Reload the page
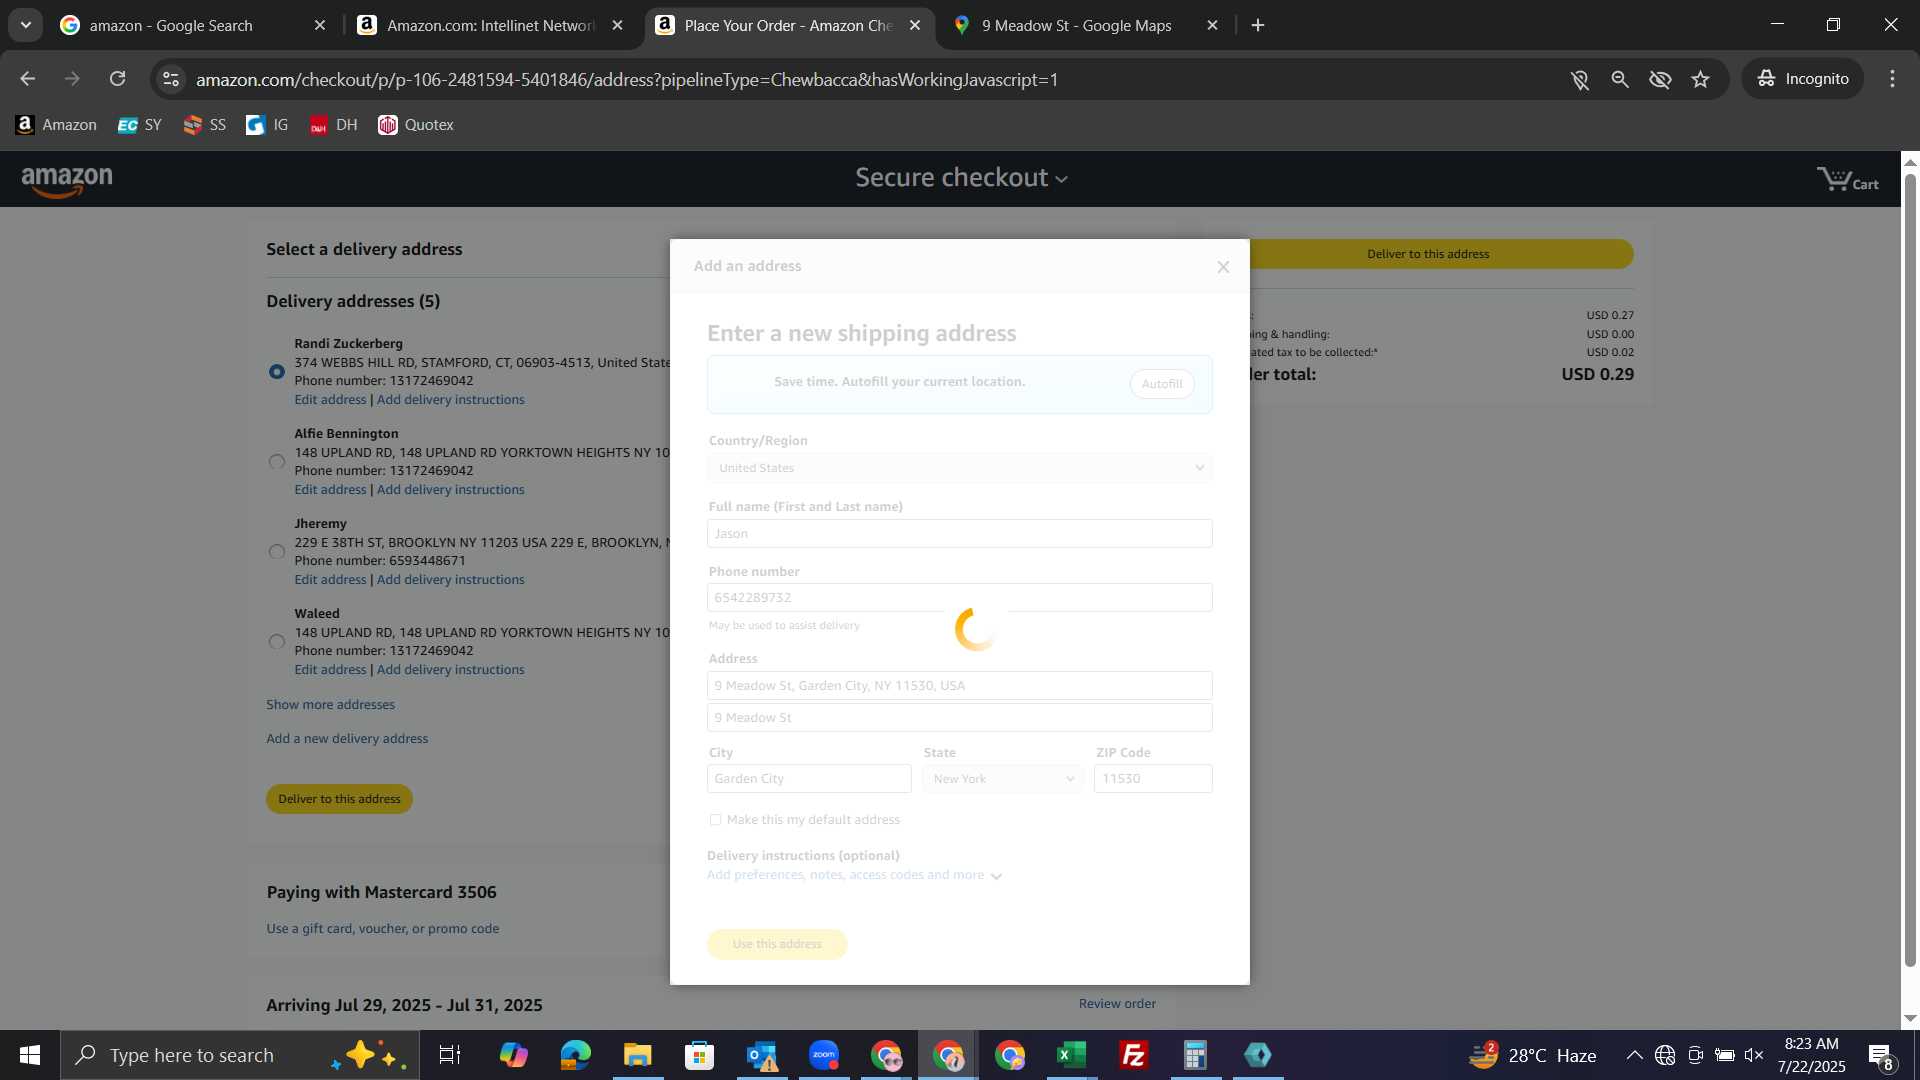This screenshot has height=1080, width=1920. click(118, 79)
